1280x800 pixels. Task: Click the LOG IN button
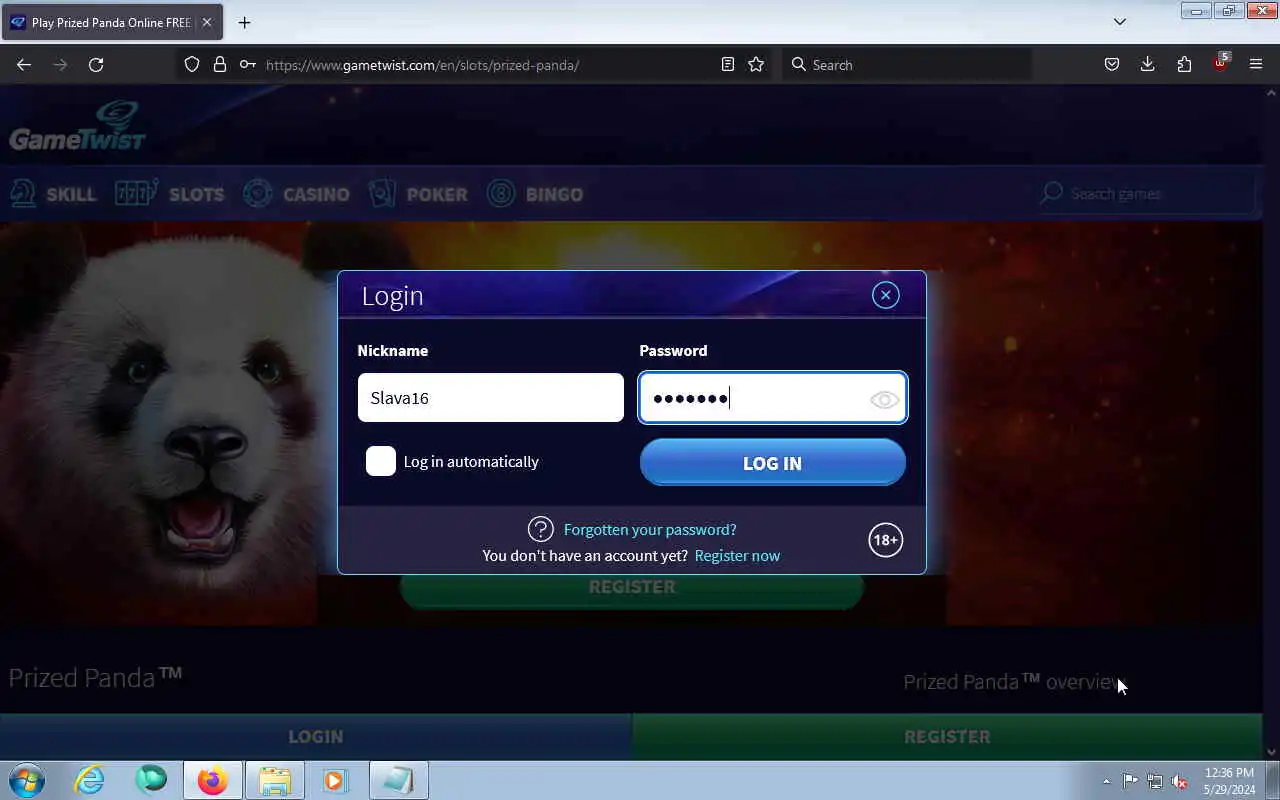[772, 463]
